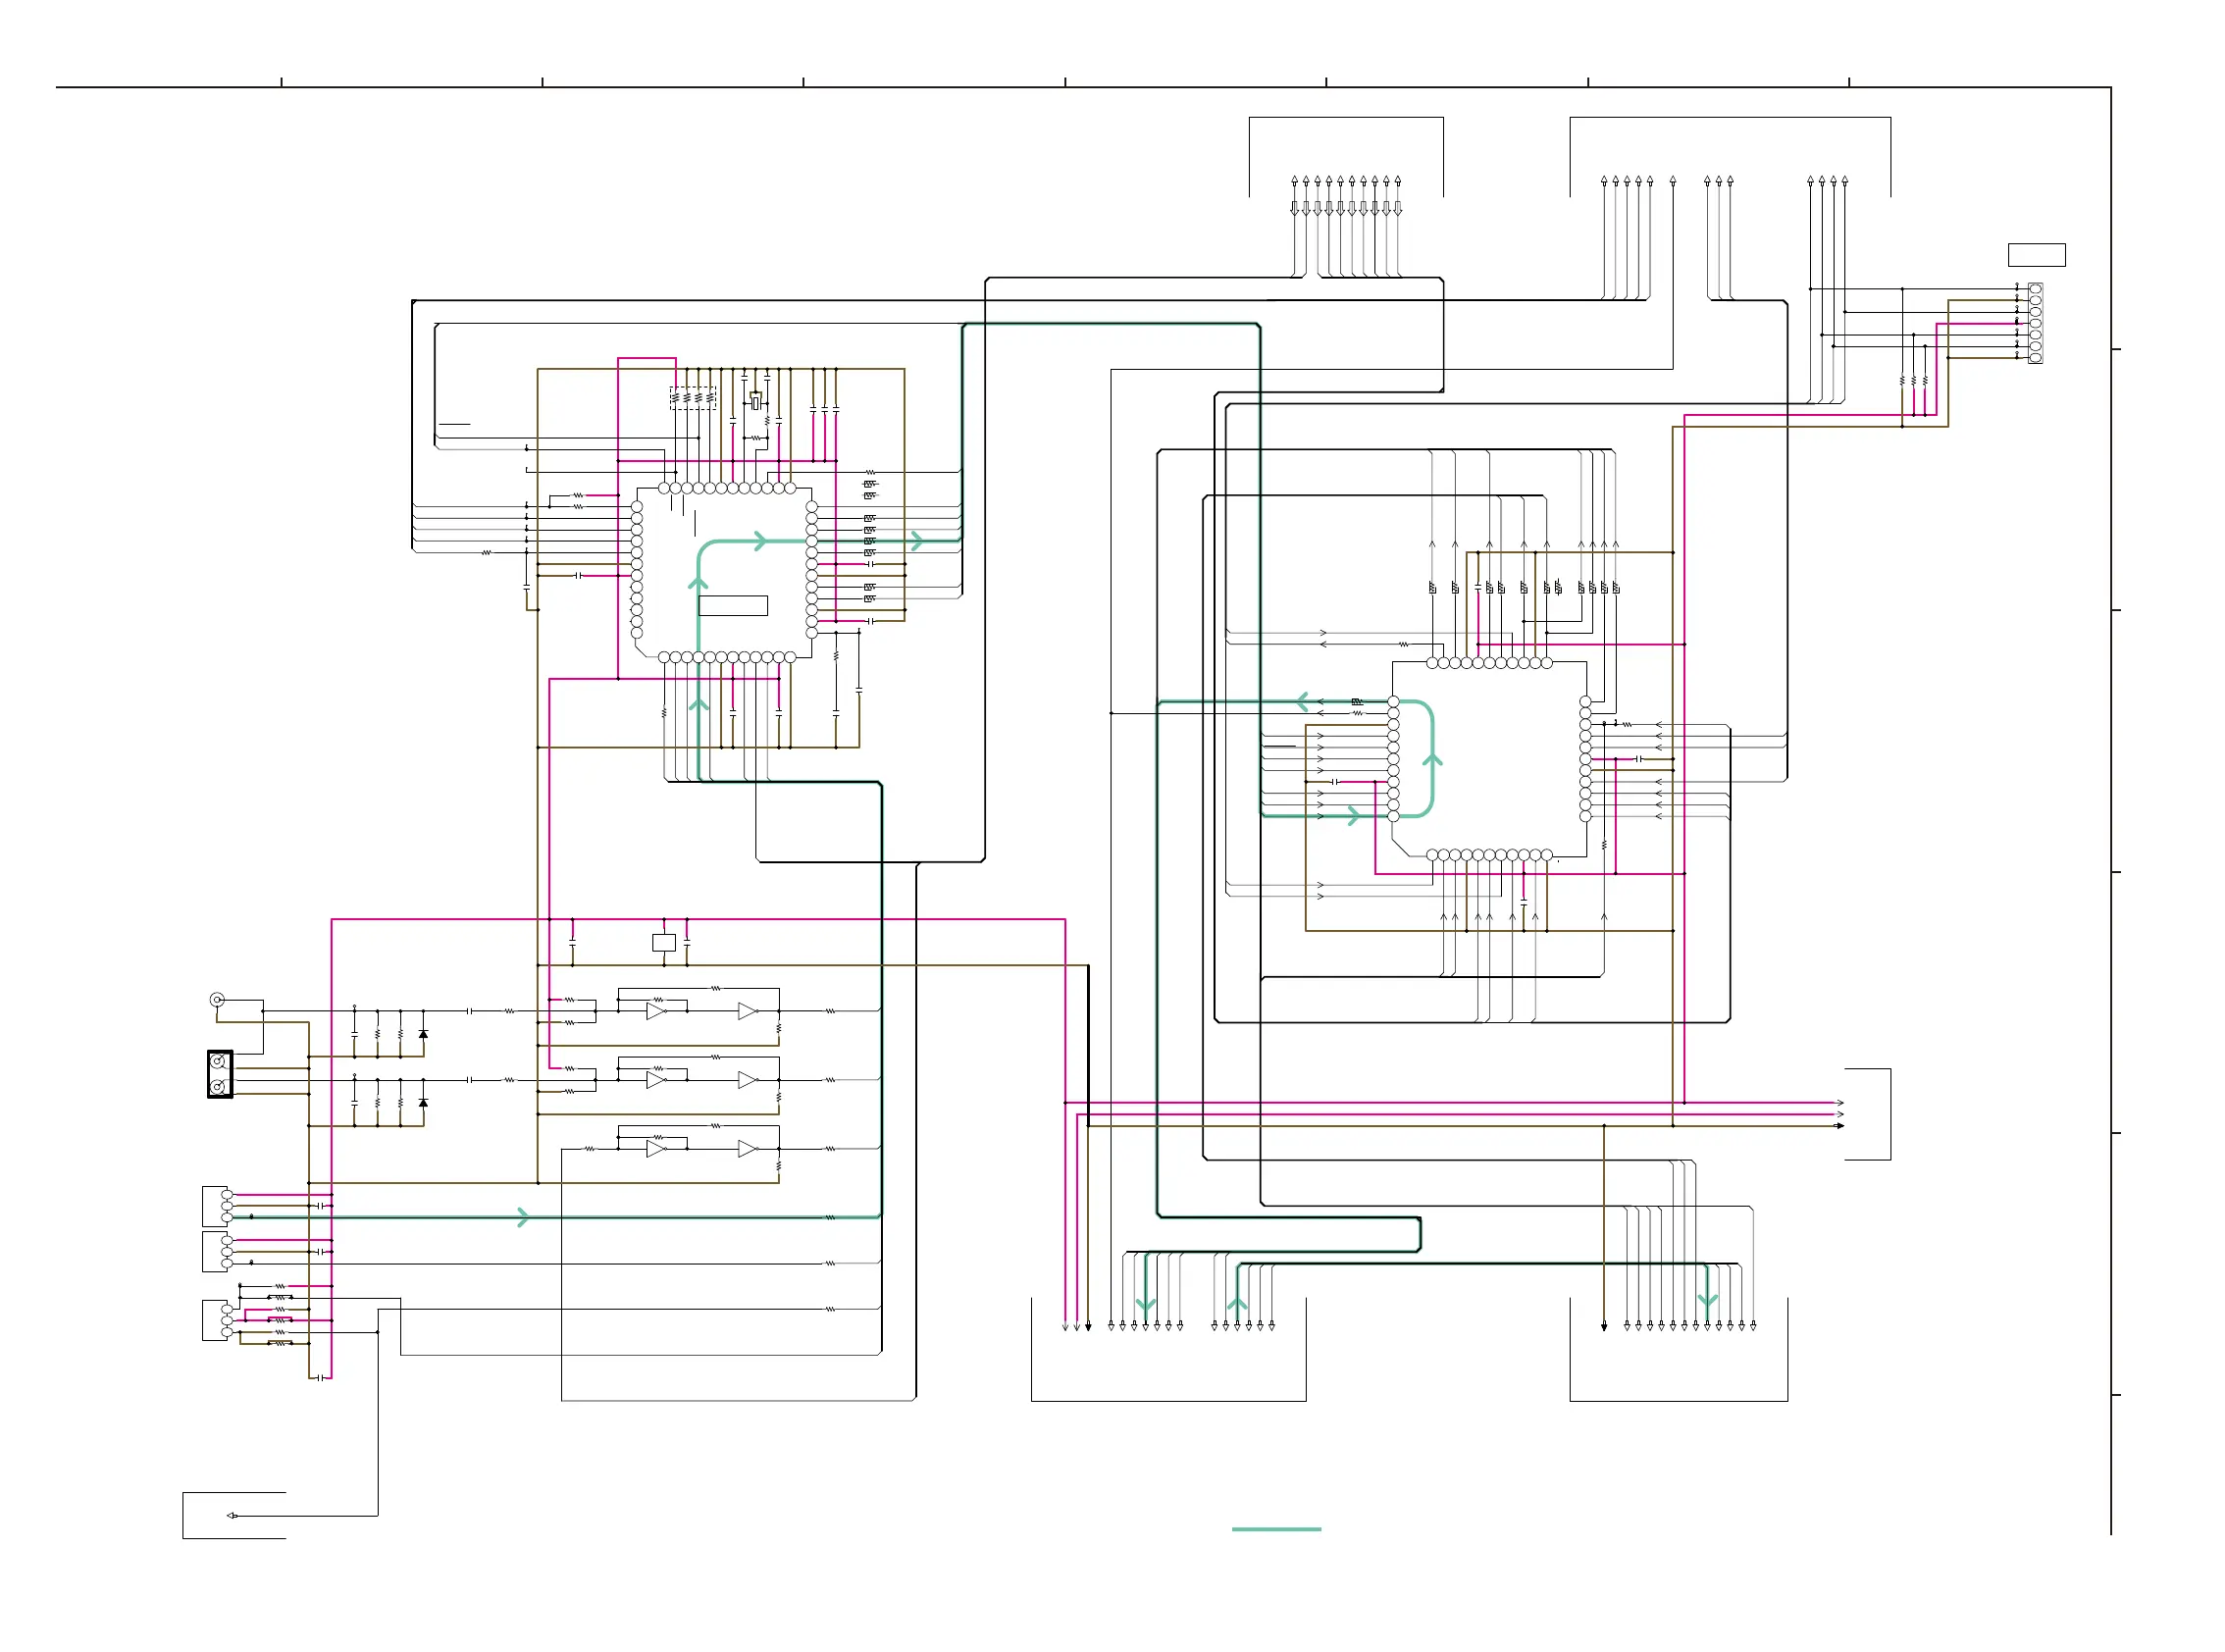Click the empty label rectangle above the seven-pin connector
Viewport: 2225px width, 1652px height.
coord(2036,255)
